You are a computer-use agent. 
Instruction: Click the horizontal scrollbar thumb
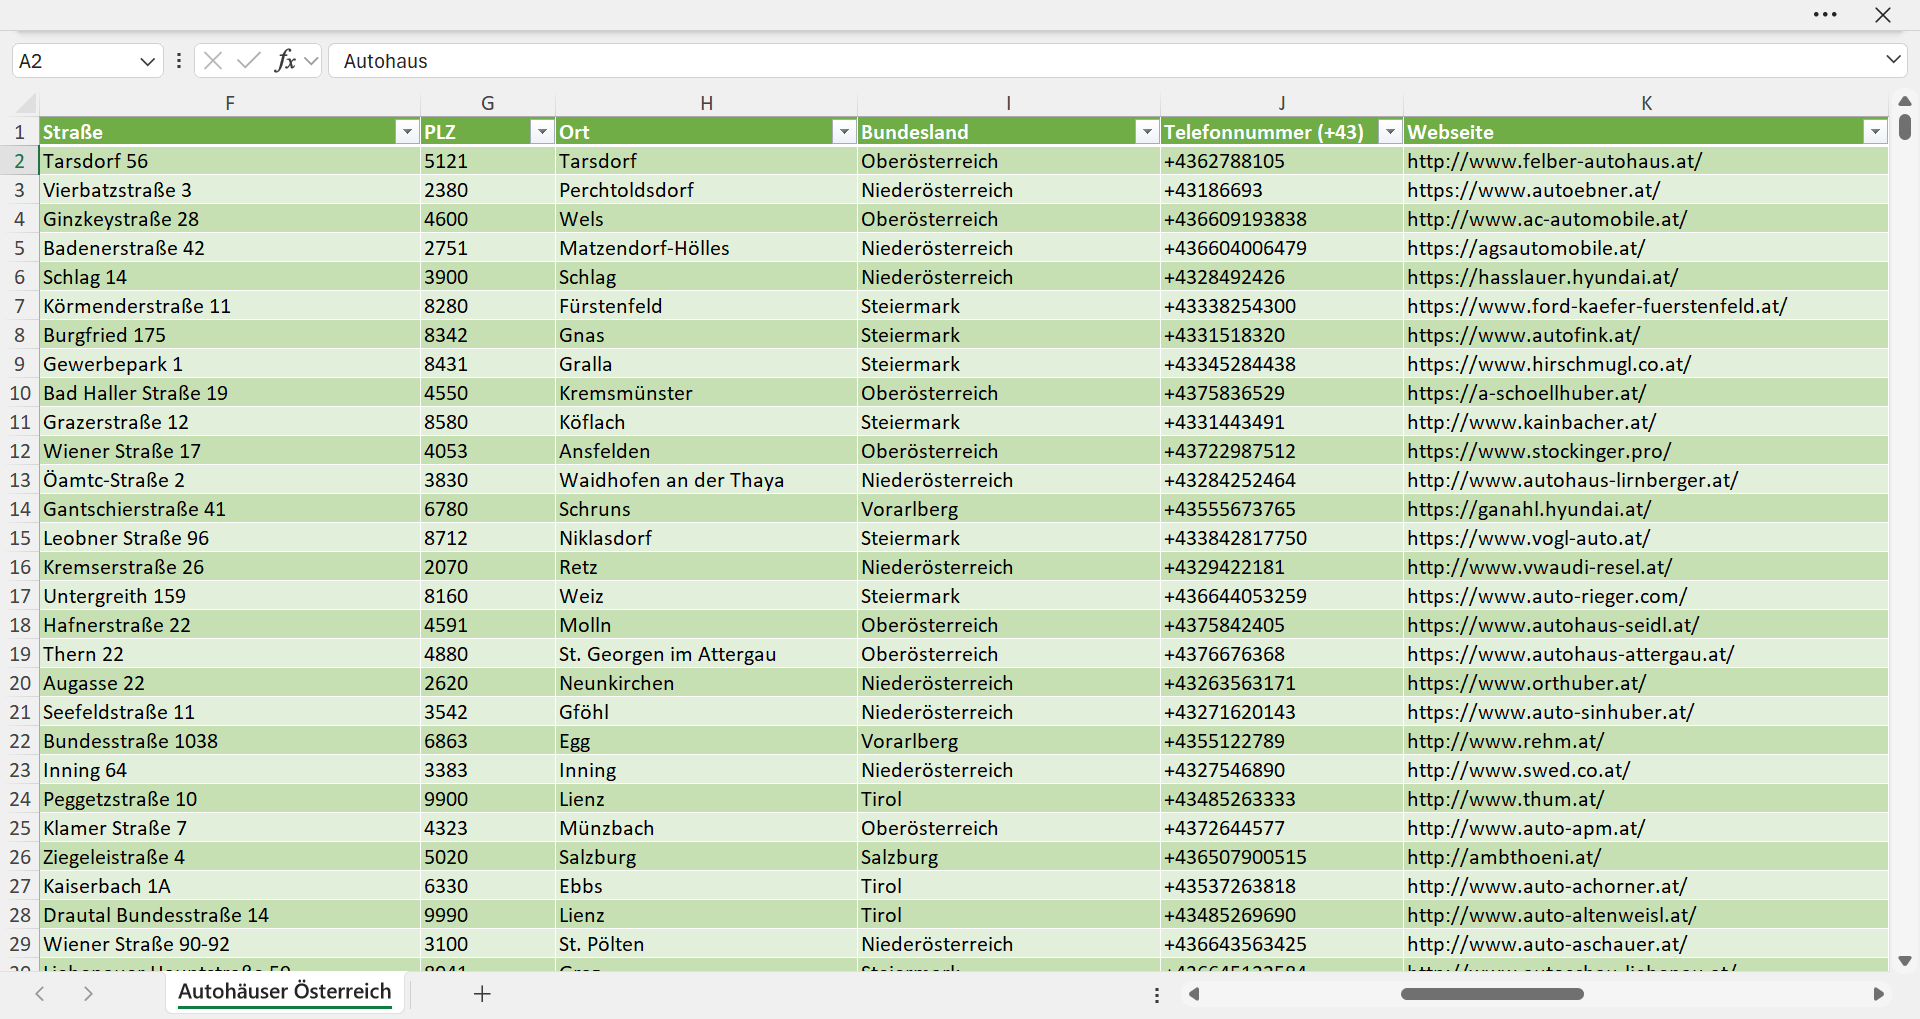[x=1492, y=994]
